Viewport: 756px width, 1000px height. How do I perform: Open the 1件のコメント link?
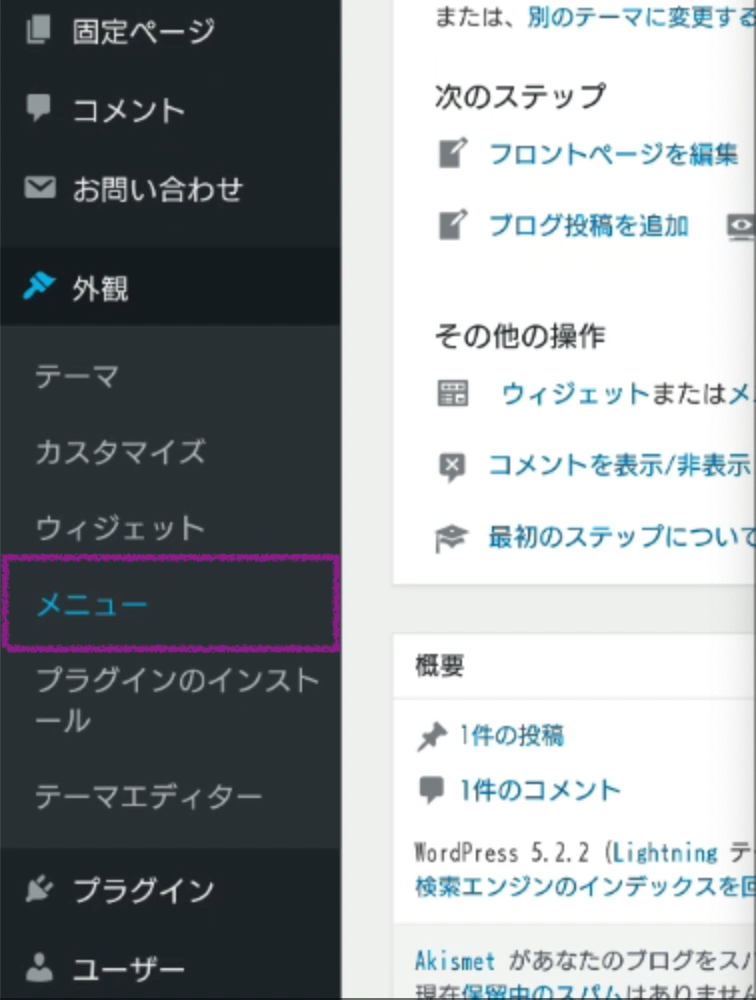click(x=540, y=791)
